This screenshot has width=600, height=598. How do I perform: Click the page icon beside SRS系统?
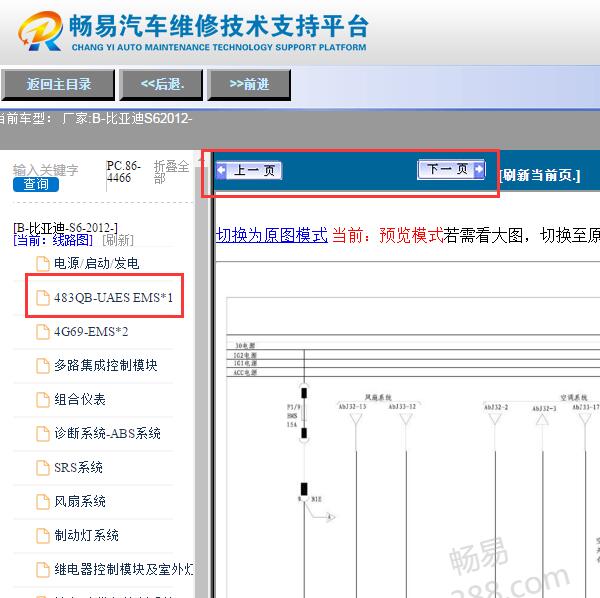point(42,468)
